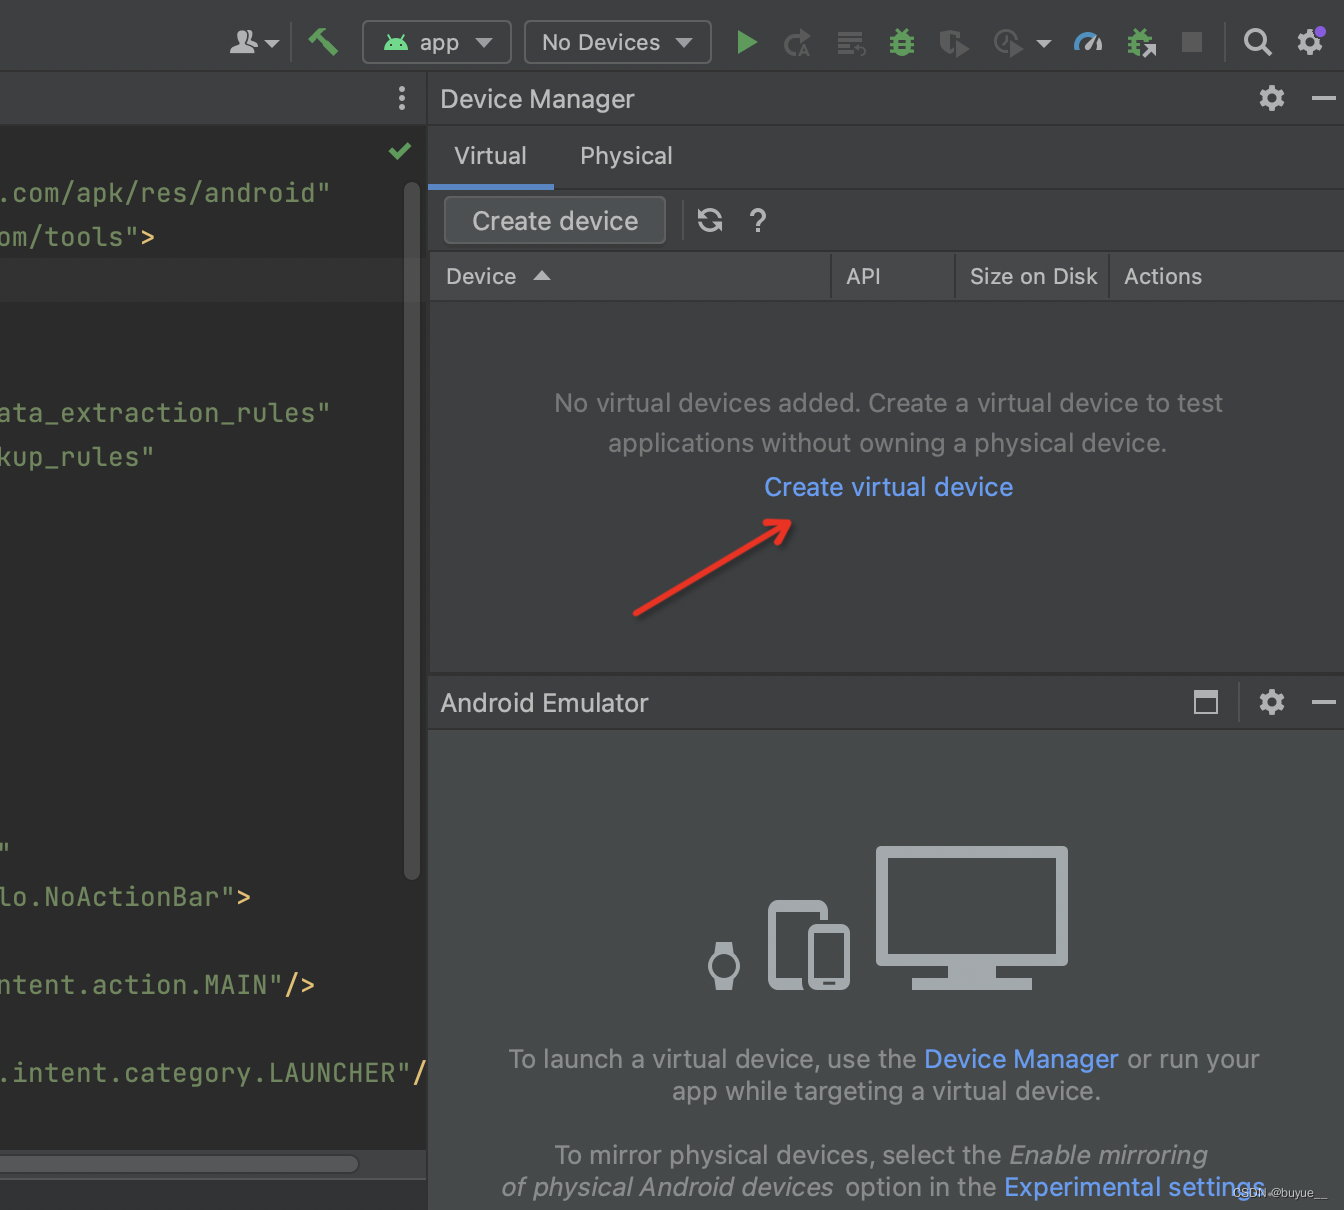The image size is (1344, 1210).
Task: Click the om/tools code line
Action: coord(78,237)
